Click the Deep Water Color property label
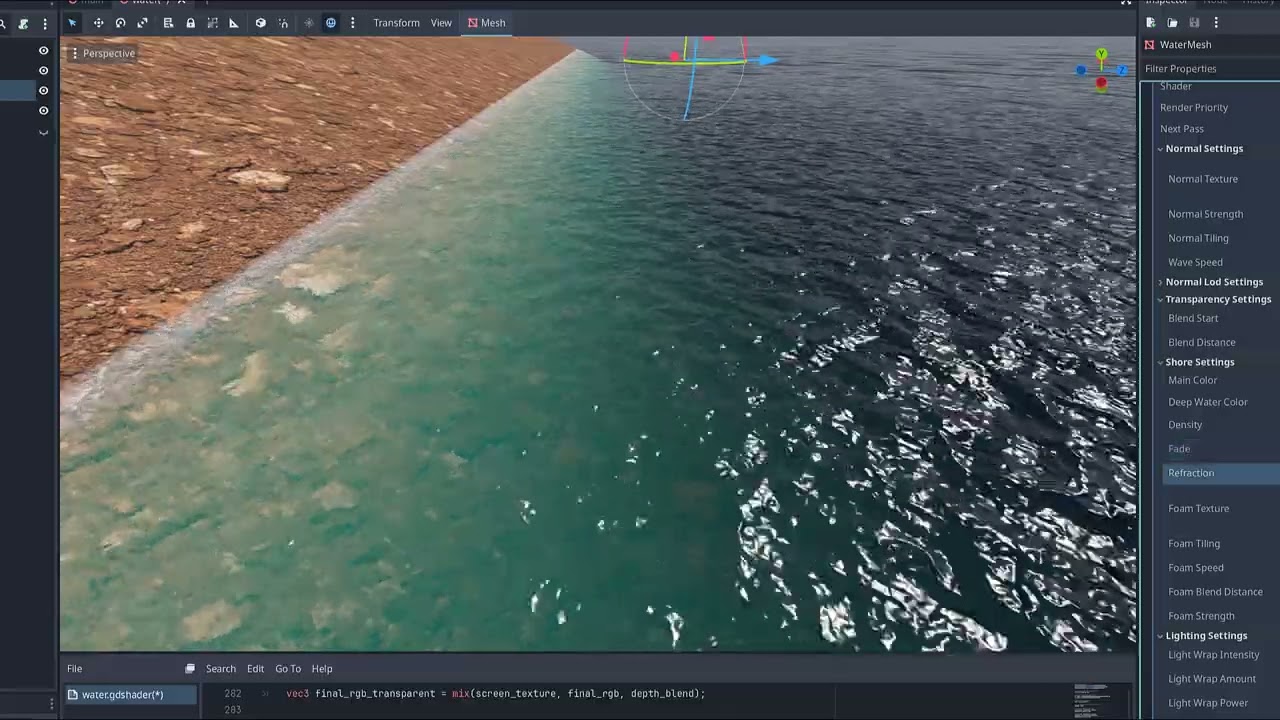Screen dimensions: 1280x720 (x=1208, y=402)
